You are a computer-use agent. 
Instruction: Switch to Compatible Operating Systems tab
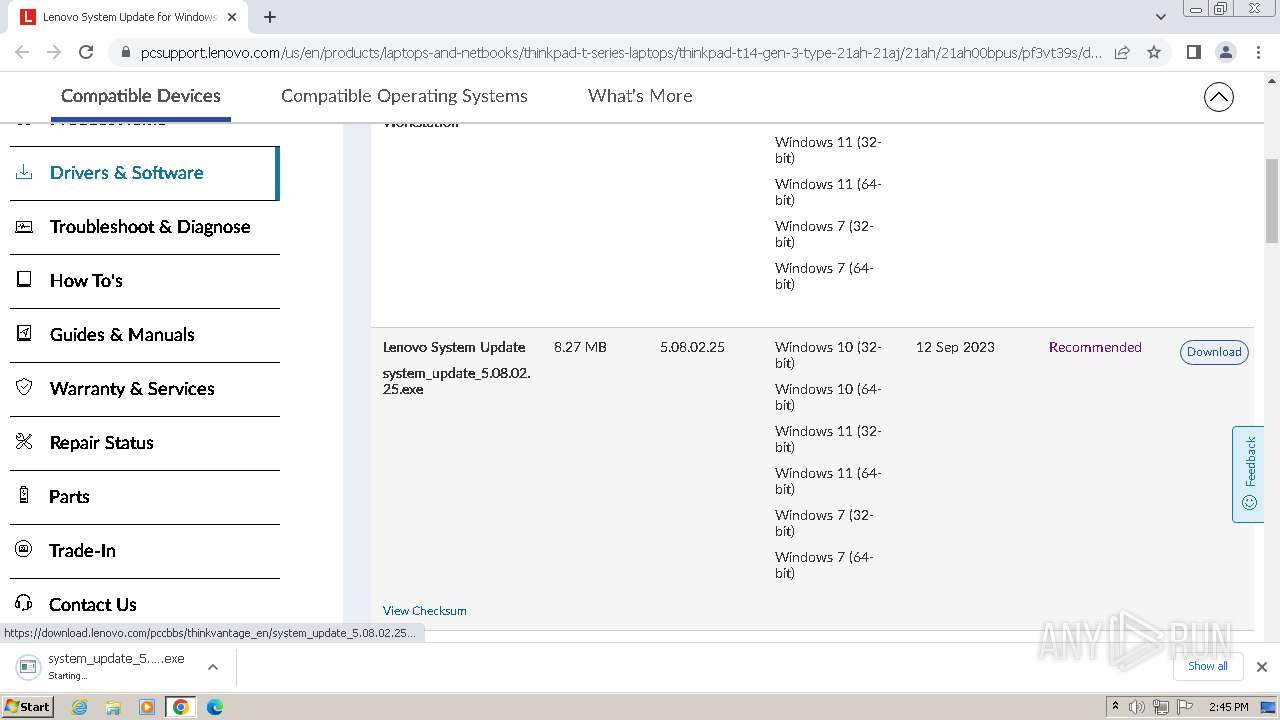point(404,96)
